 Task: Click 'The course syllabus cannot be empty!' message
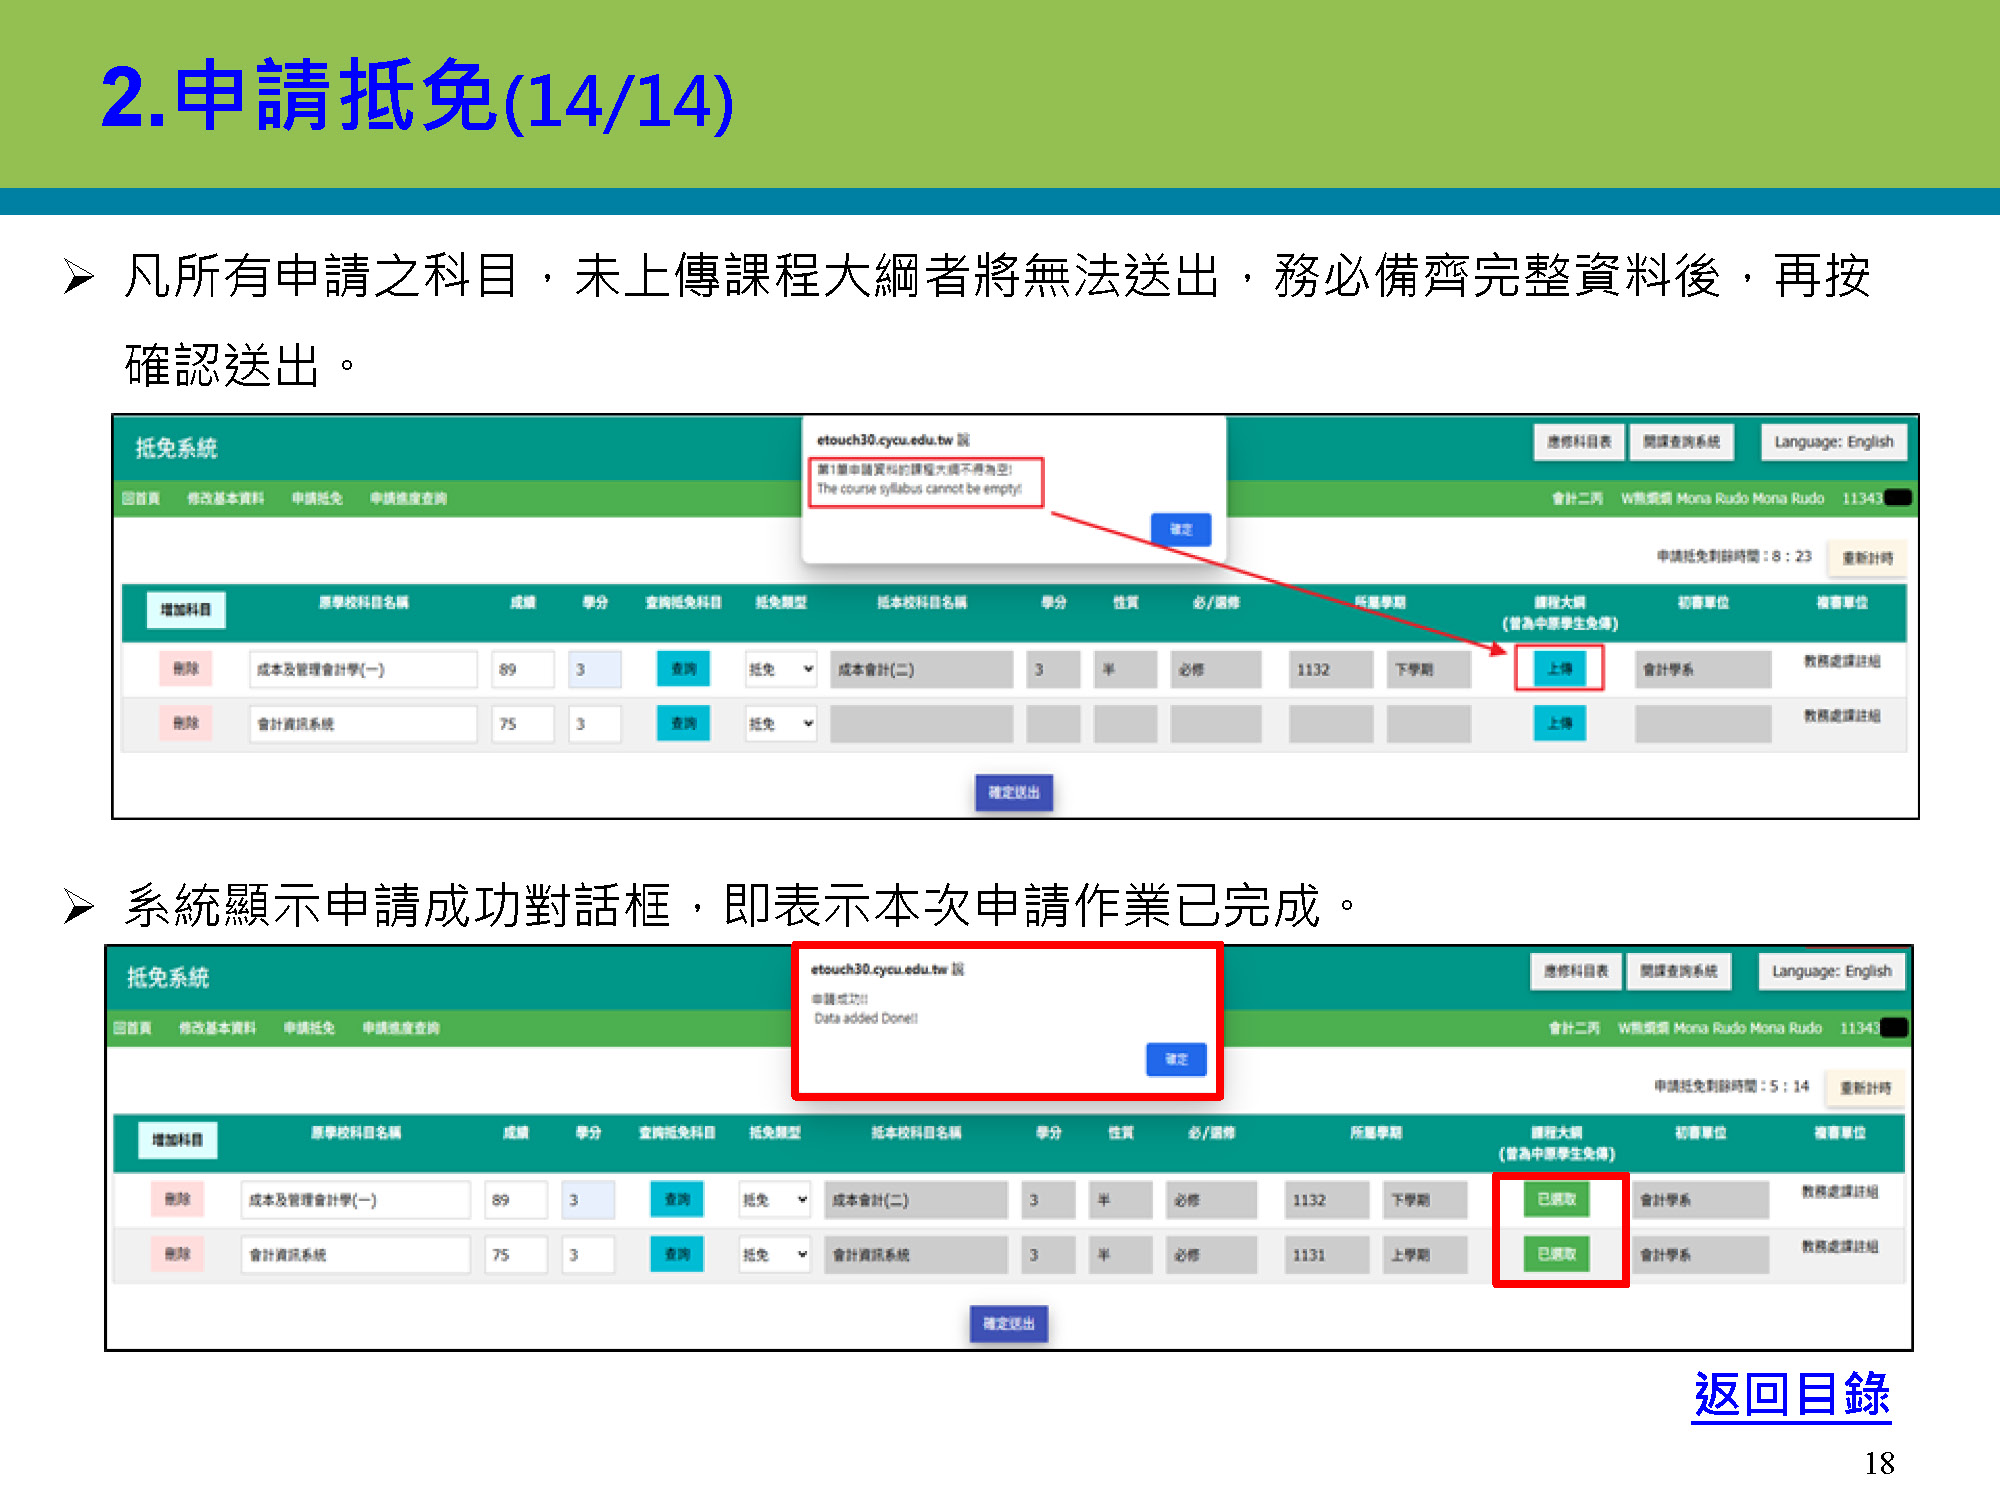[x=919, y=489]
